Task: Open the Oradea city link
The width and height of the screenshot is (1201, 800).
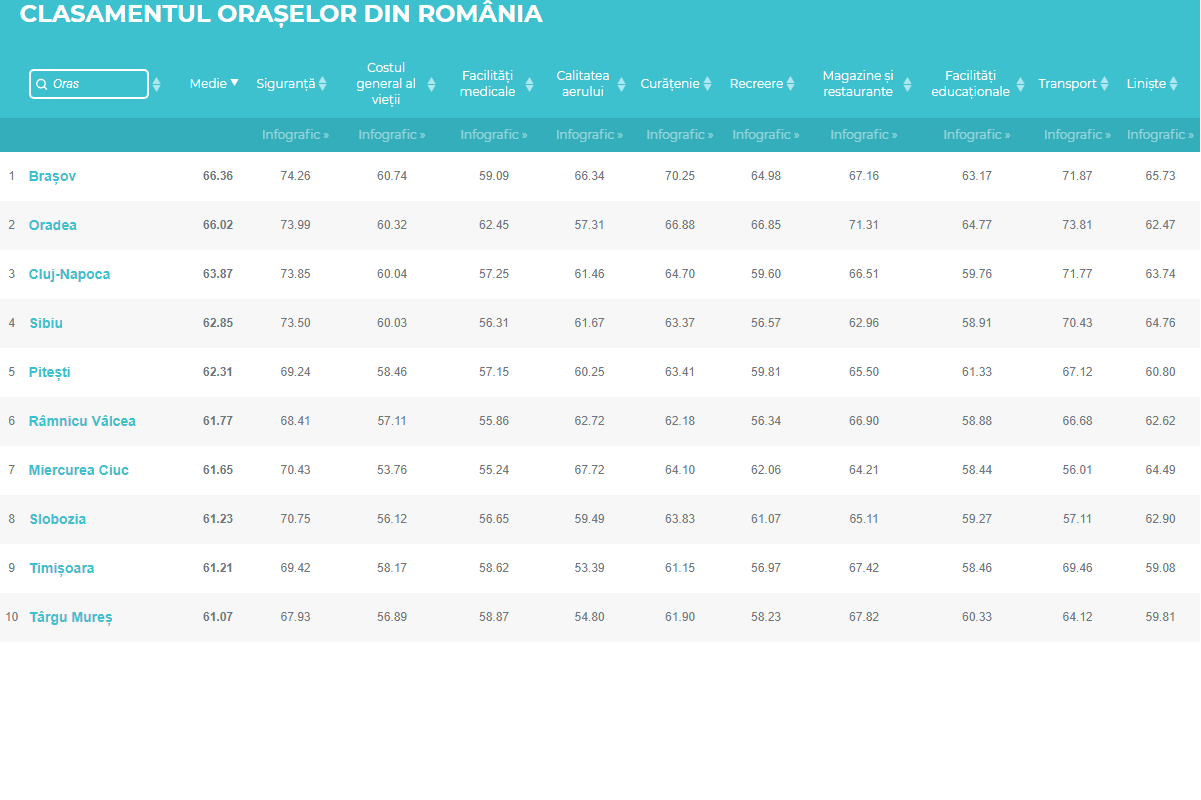Action: coord(53,225)
